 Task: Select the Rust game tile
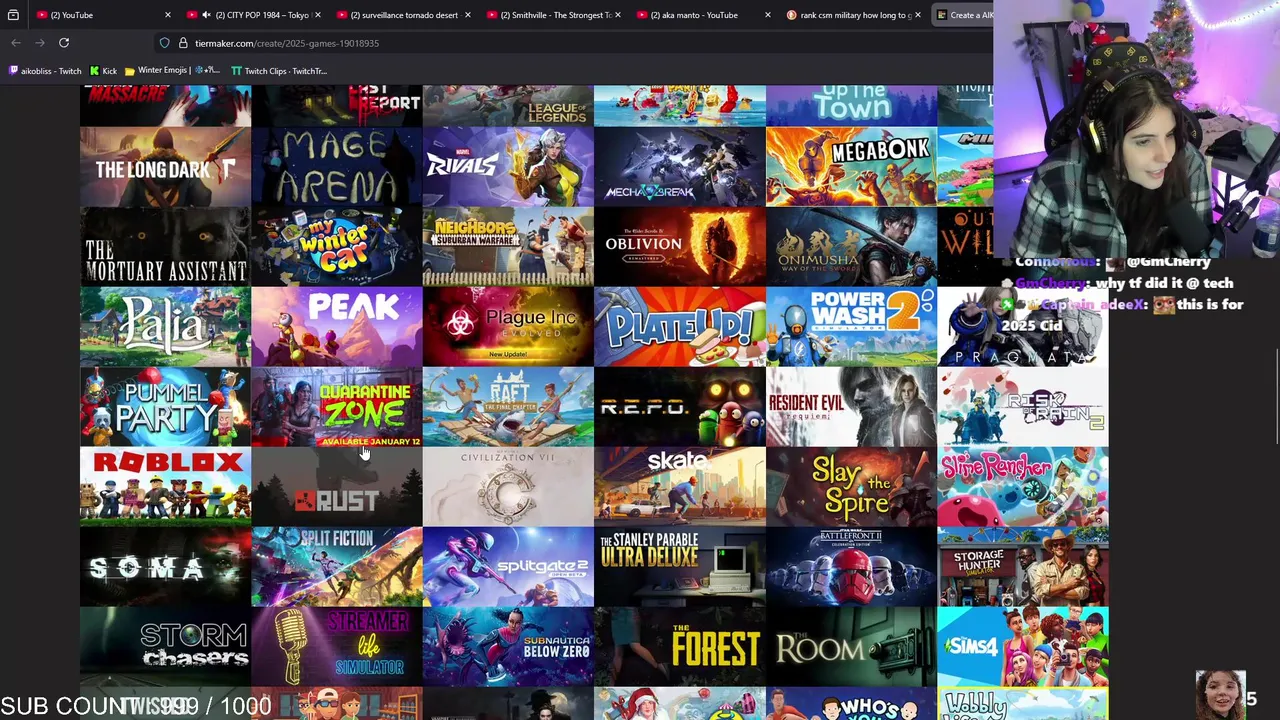pyautogui.click(x=337, y=487)
